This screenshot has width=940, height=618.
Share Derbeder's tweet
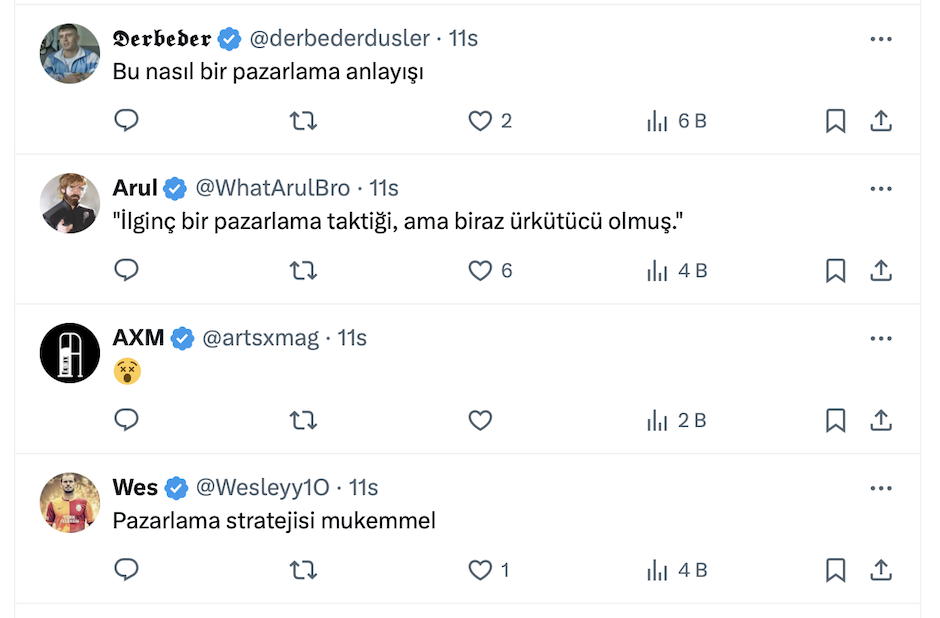(x=880, y=121)
